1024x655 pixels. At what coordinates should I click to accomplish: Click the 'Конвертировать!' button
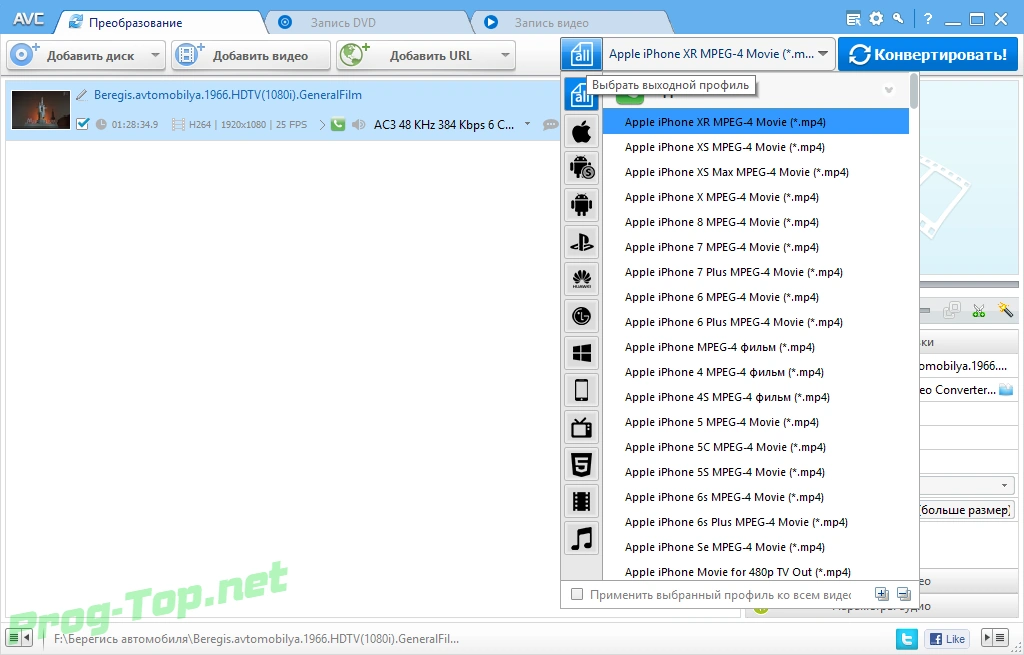927,54
